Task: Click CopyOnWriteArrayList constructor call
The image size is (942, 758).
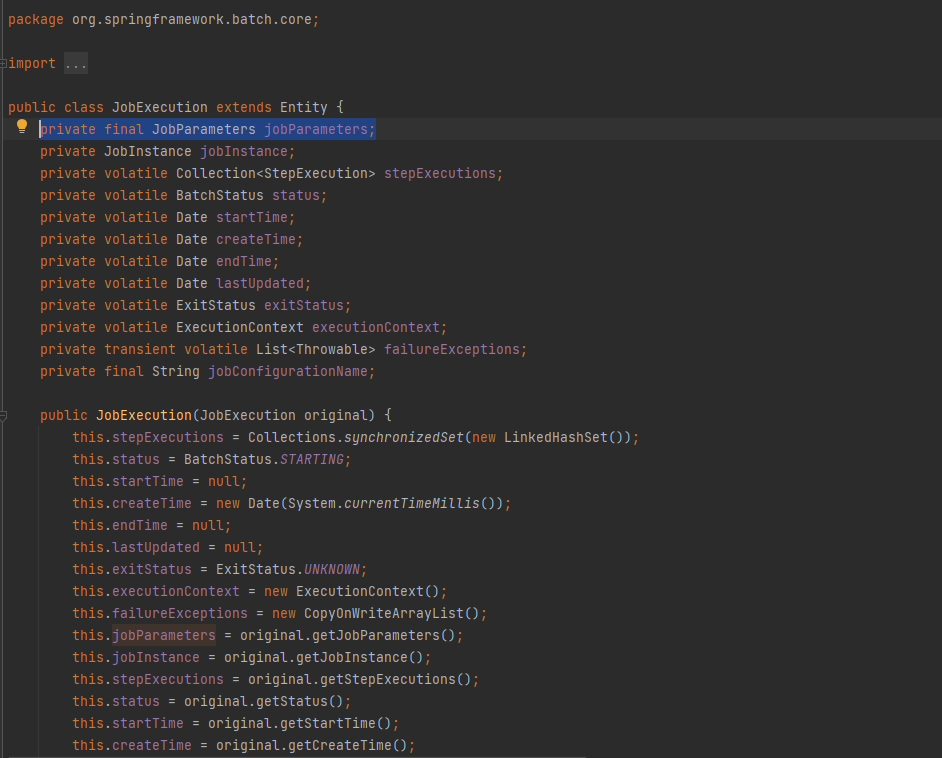Action: click(391, 614)
